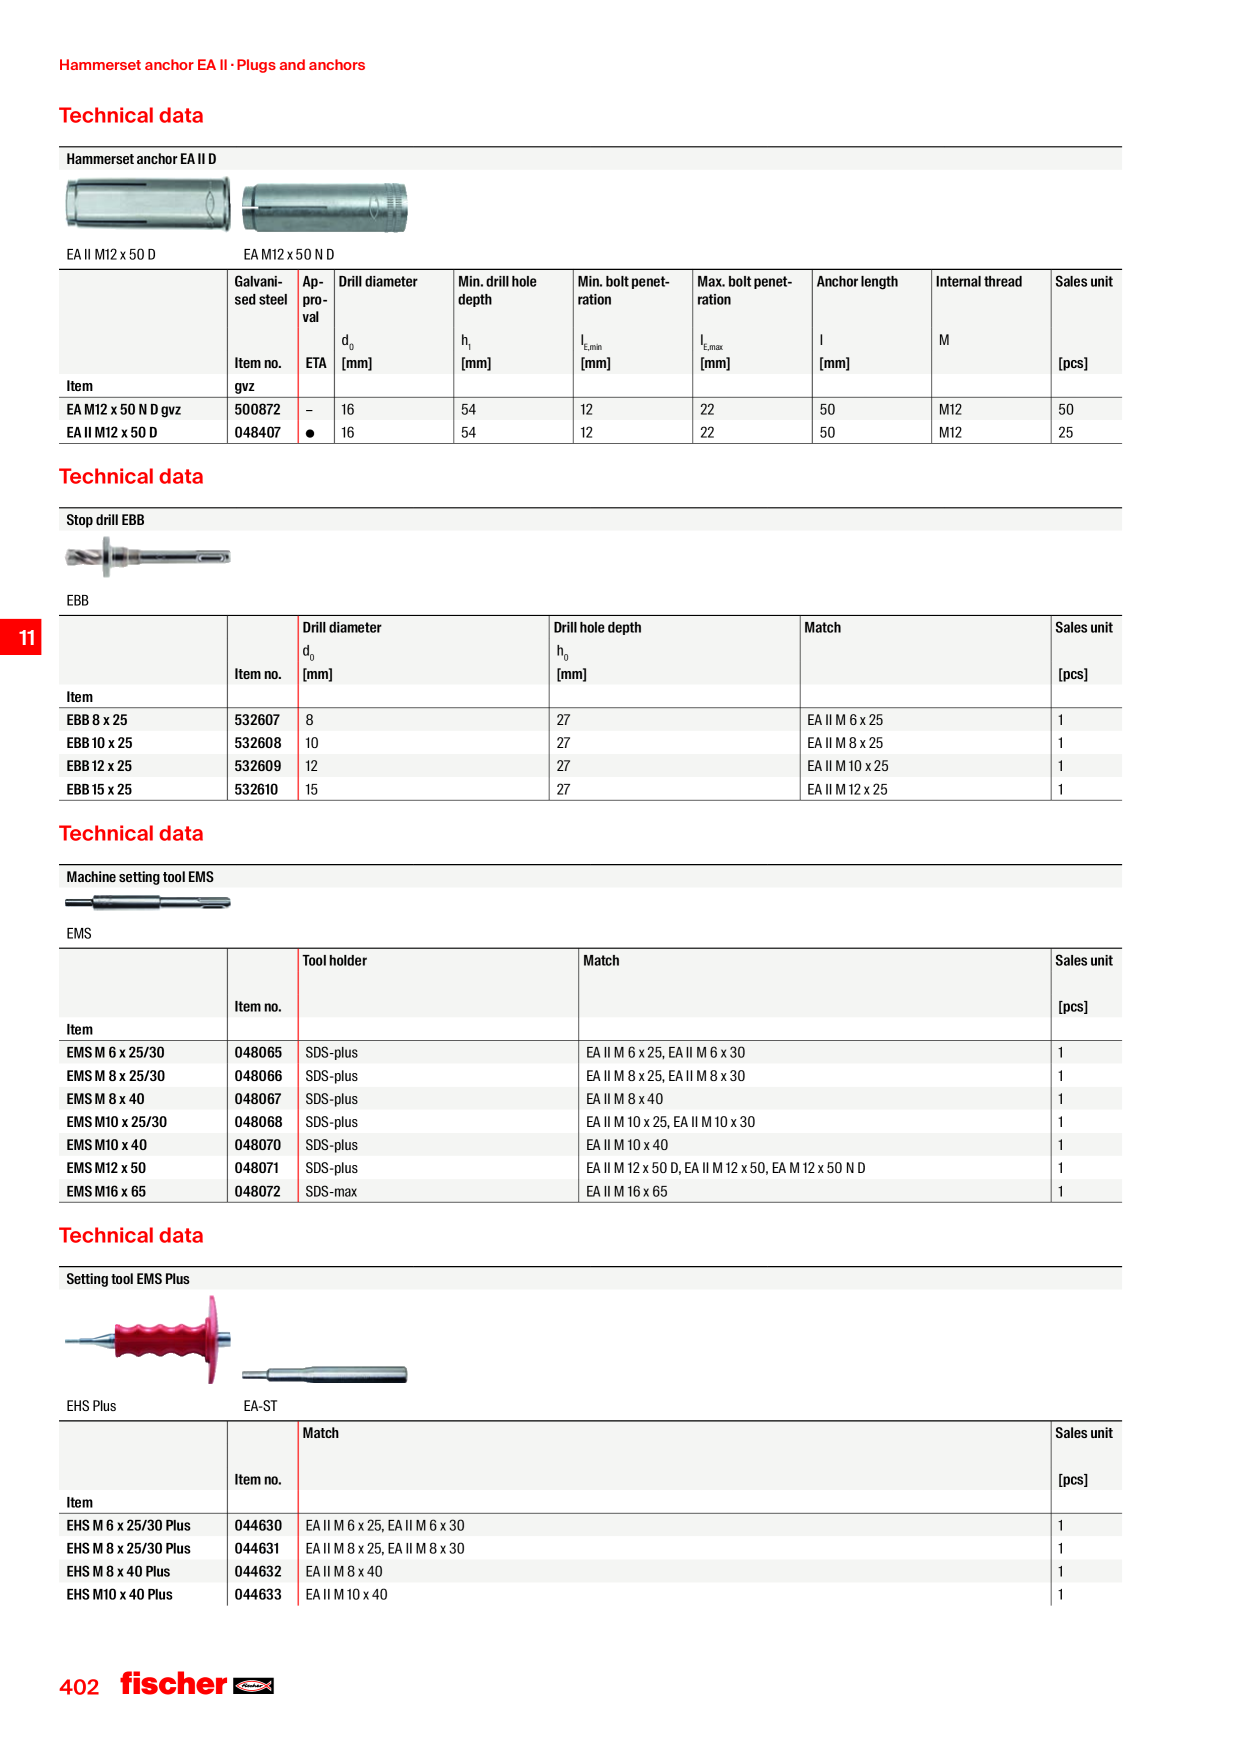
Task: Click the 'EMS M10 x 40' row label
Action: coord(107,1145)
